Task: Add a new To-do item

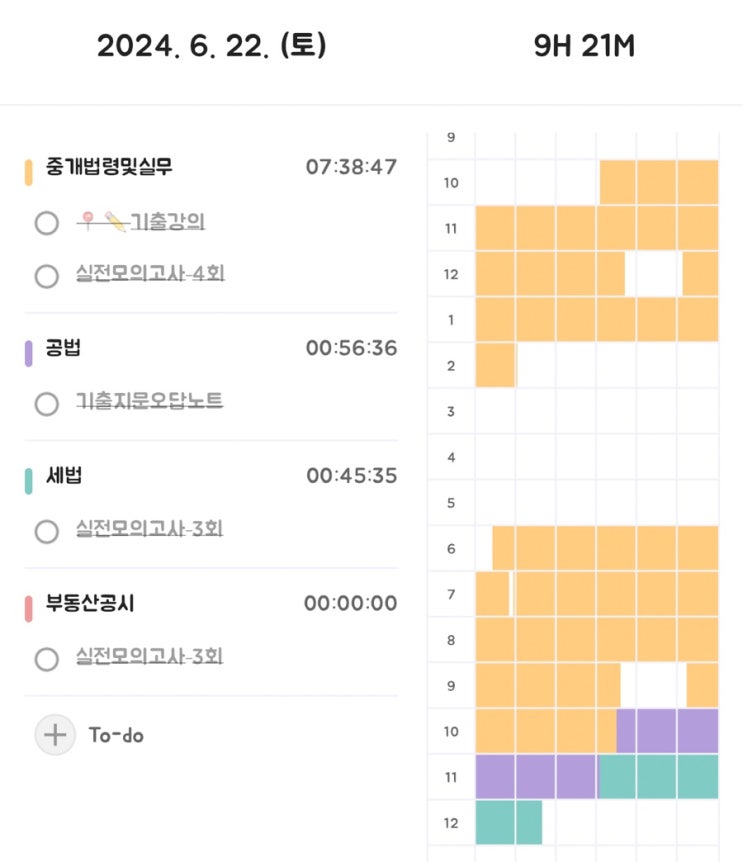Action: click(x=116, y=735)
